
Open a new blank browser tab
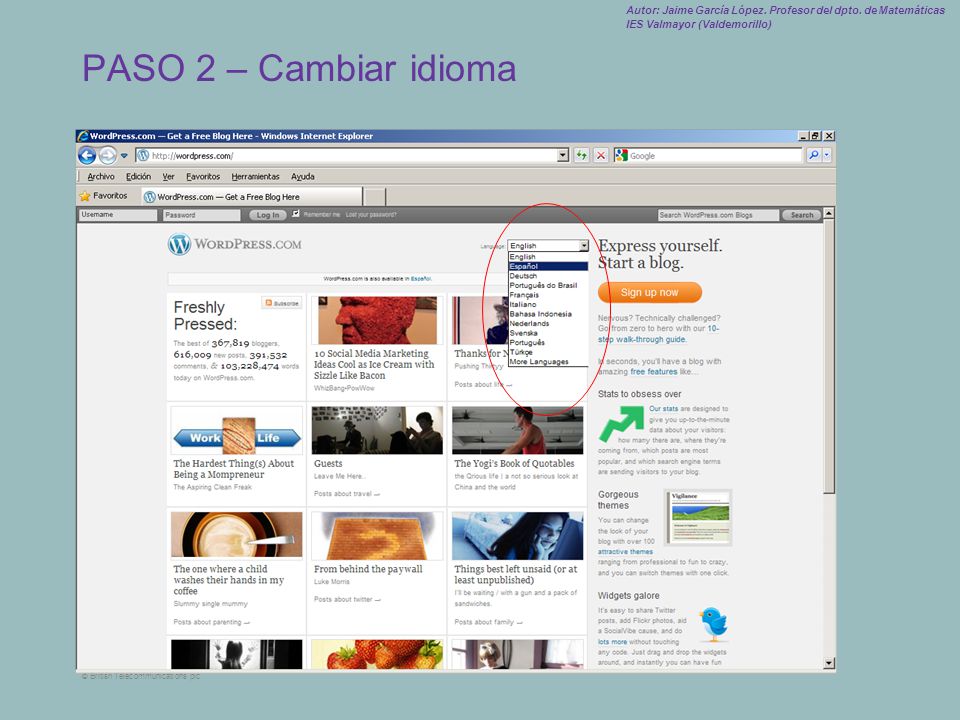[375, 197]
